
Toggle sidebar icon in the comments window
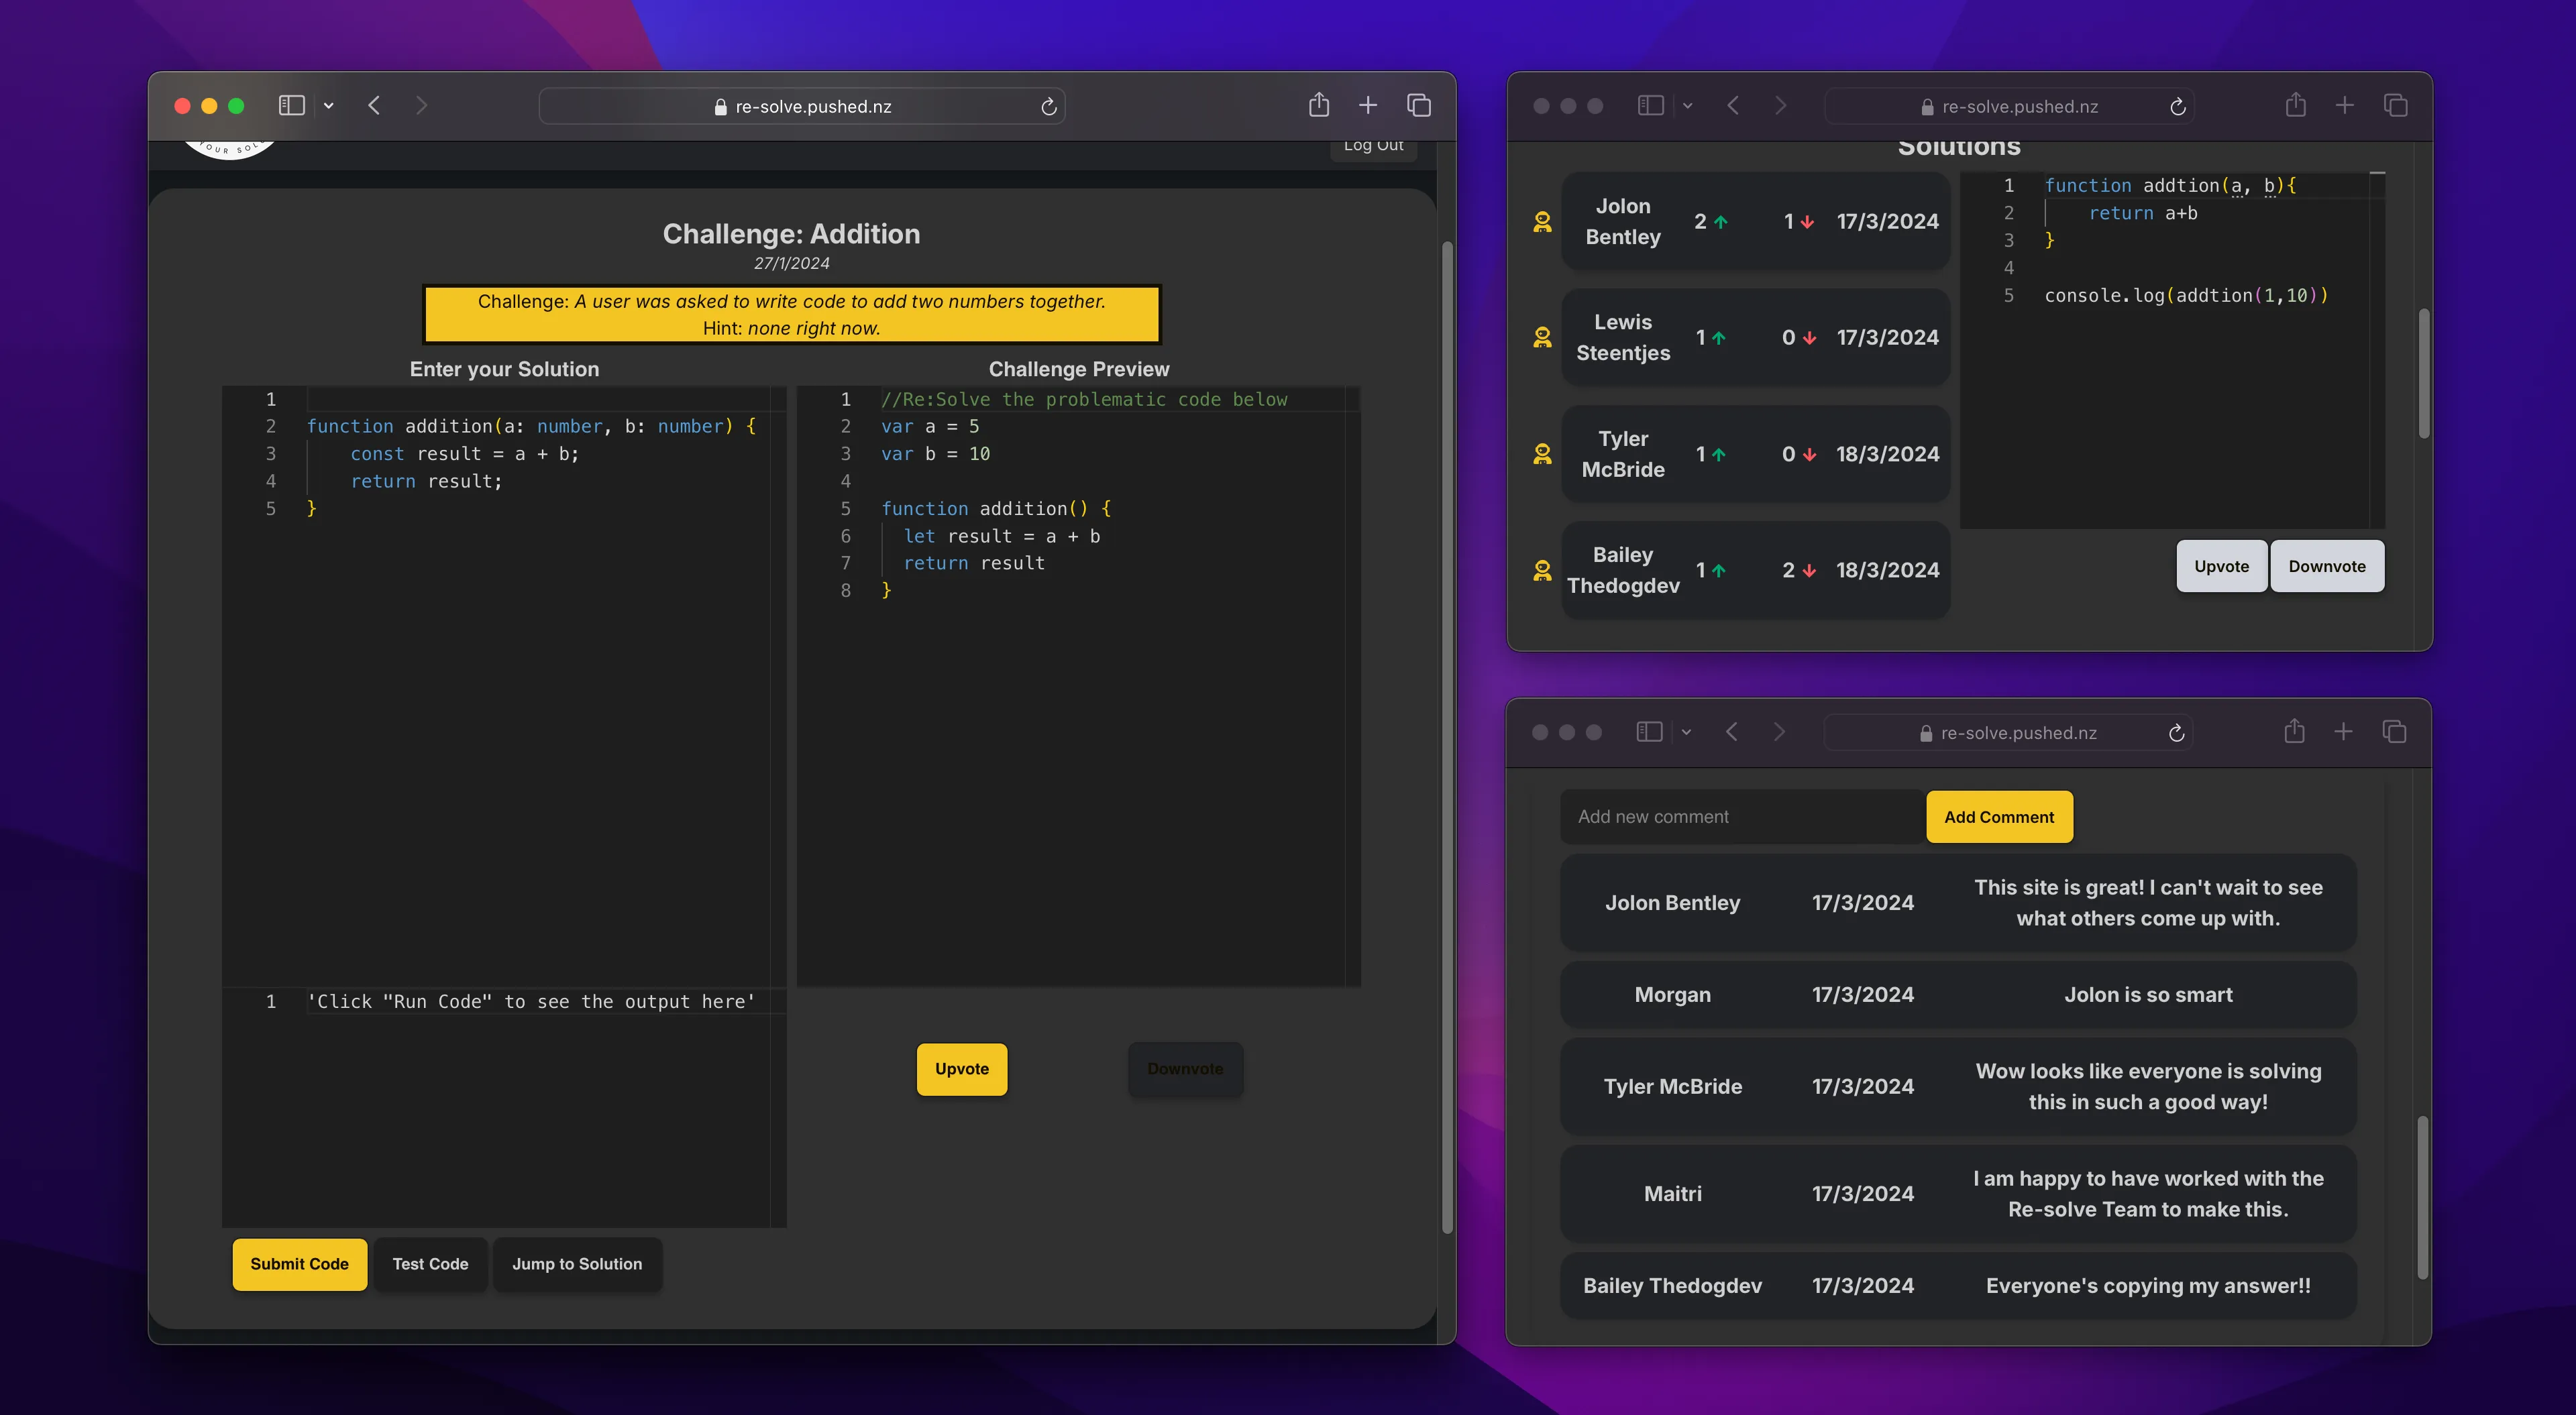[x=1649, y=732]
